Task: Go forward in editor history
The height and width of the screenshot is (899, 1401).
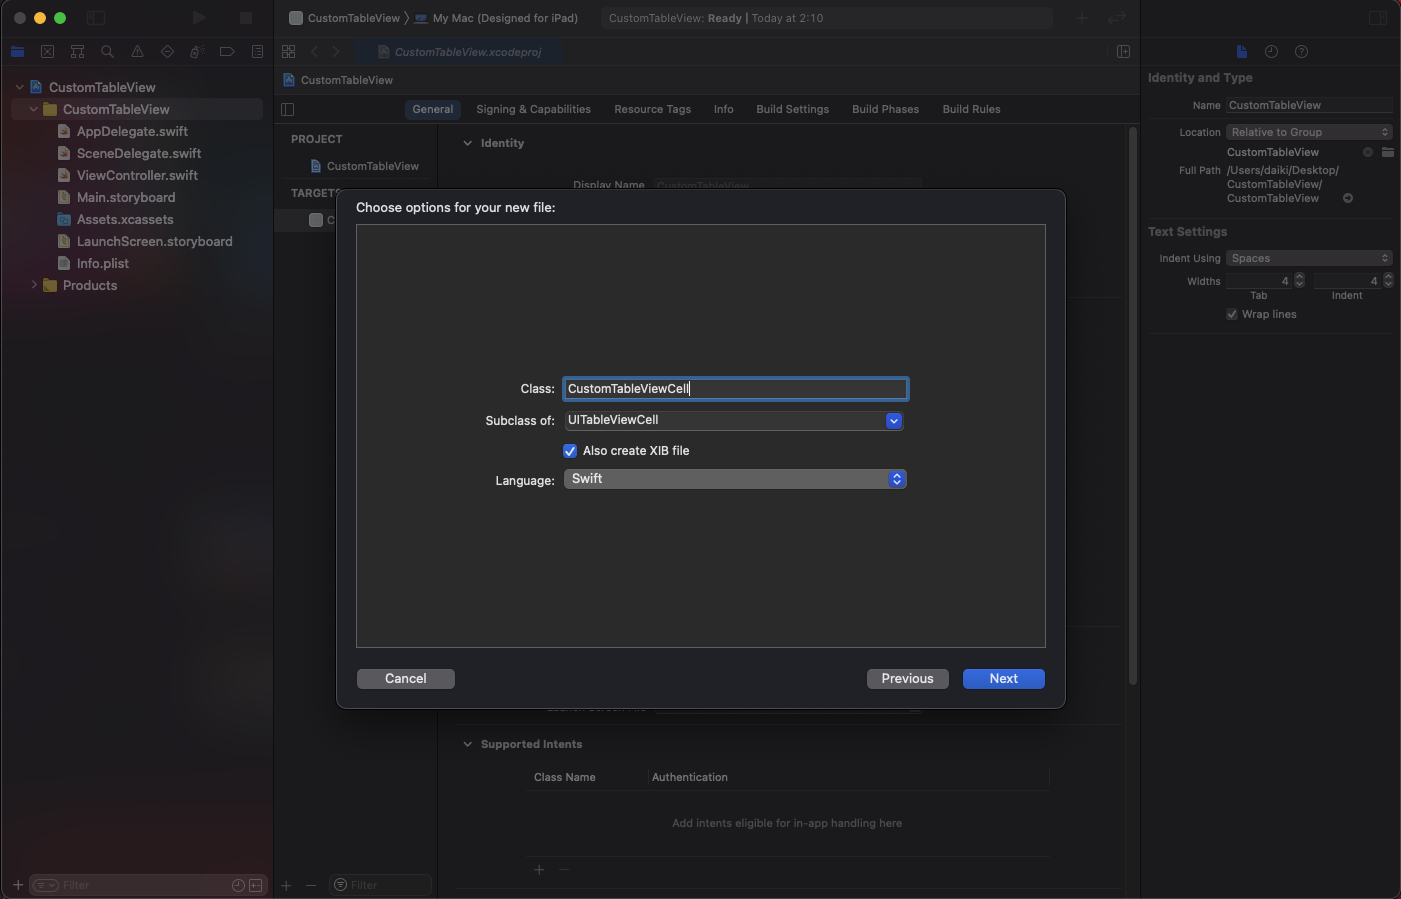Action: pos(336,52)
